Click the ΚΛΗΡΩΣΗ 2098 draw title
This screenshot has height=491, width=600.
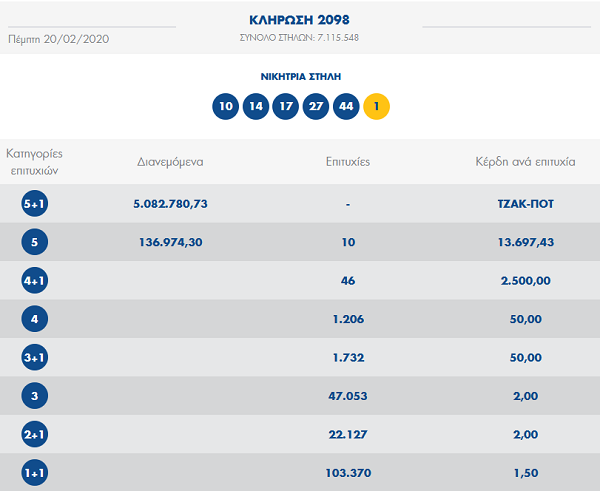(299, 20)
